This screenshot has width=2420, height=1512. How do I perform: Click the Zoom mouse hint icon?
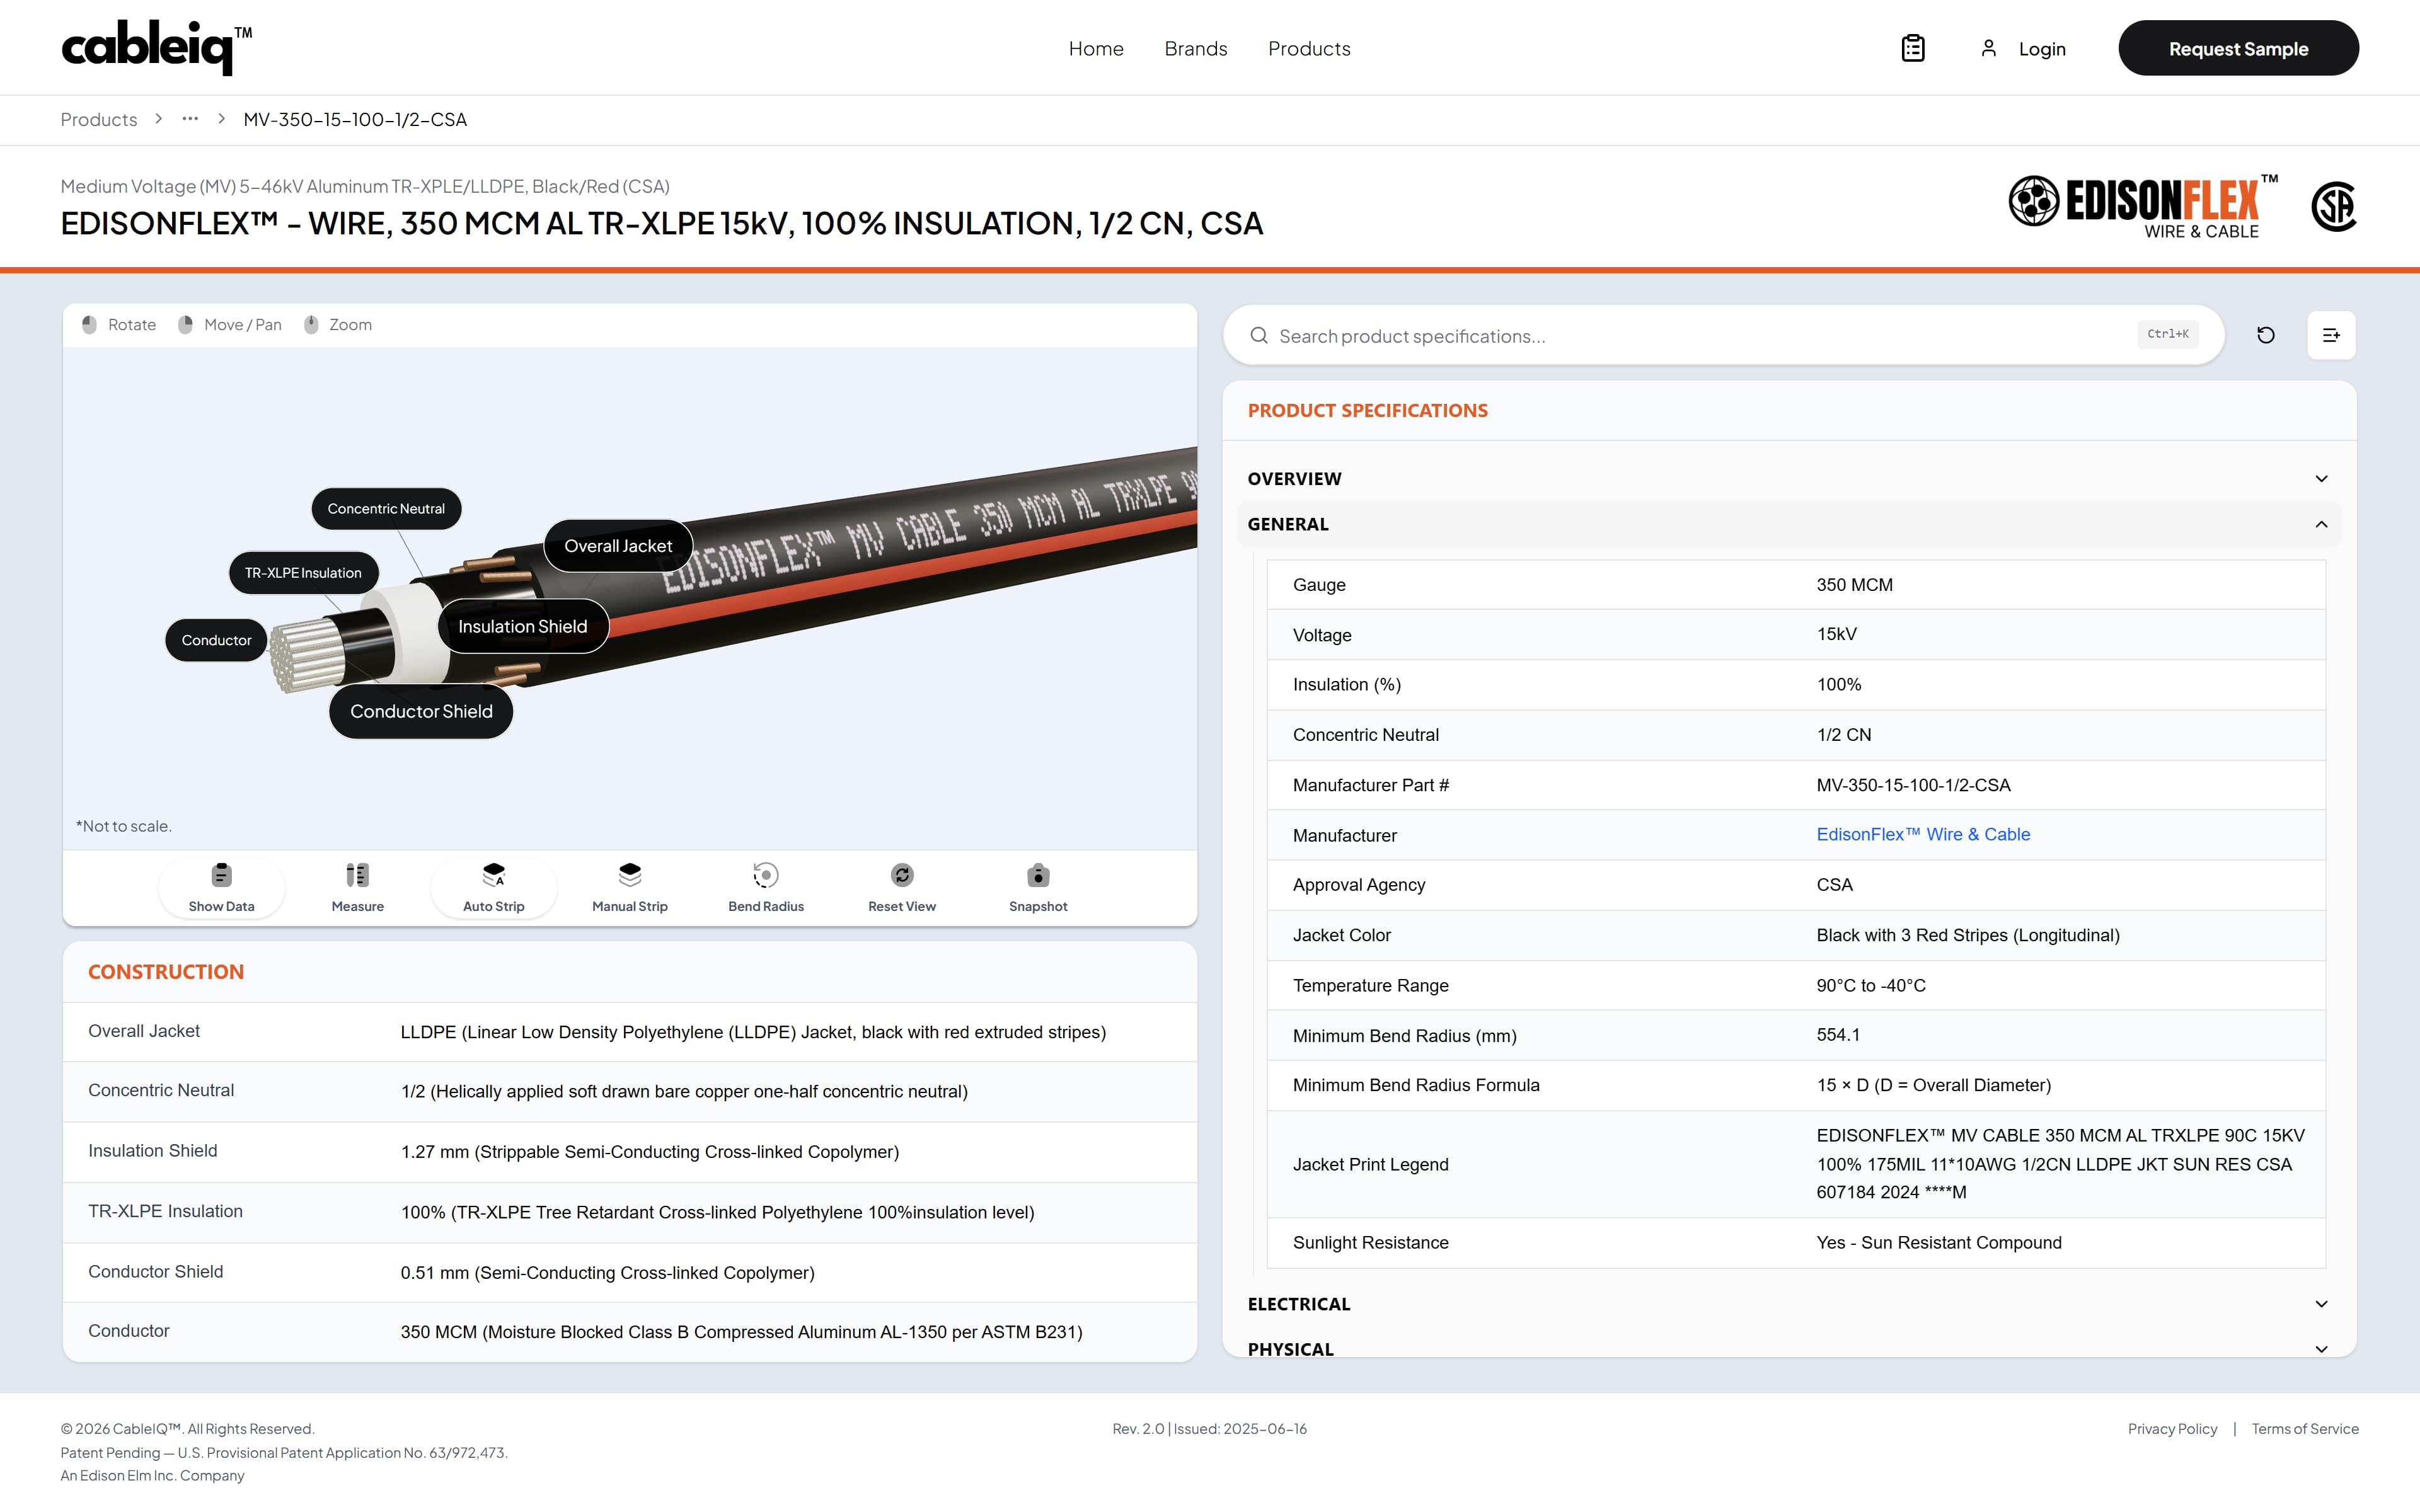pyautogui.click(x=311, y=325)
